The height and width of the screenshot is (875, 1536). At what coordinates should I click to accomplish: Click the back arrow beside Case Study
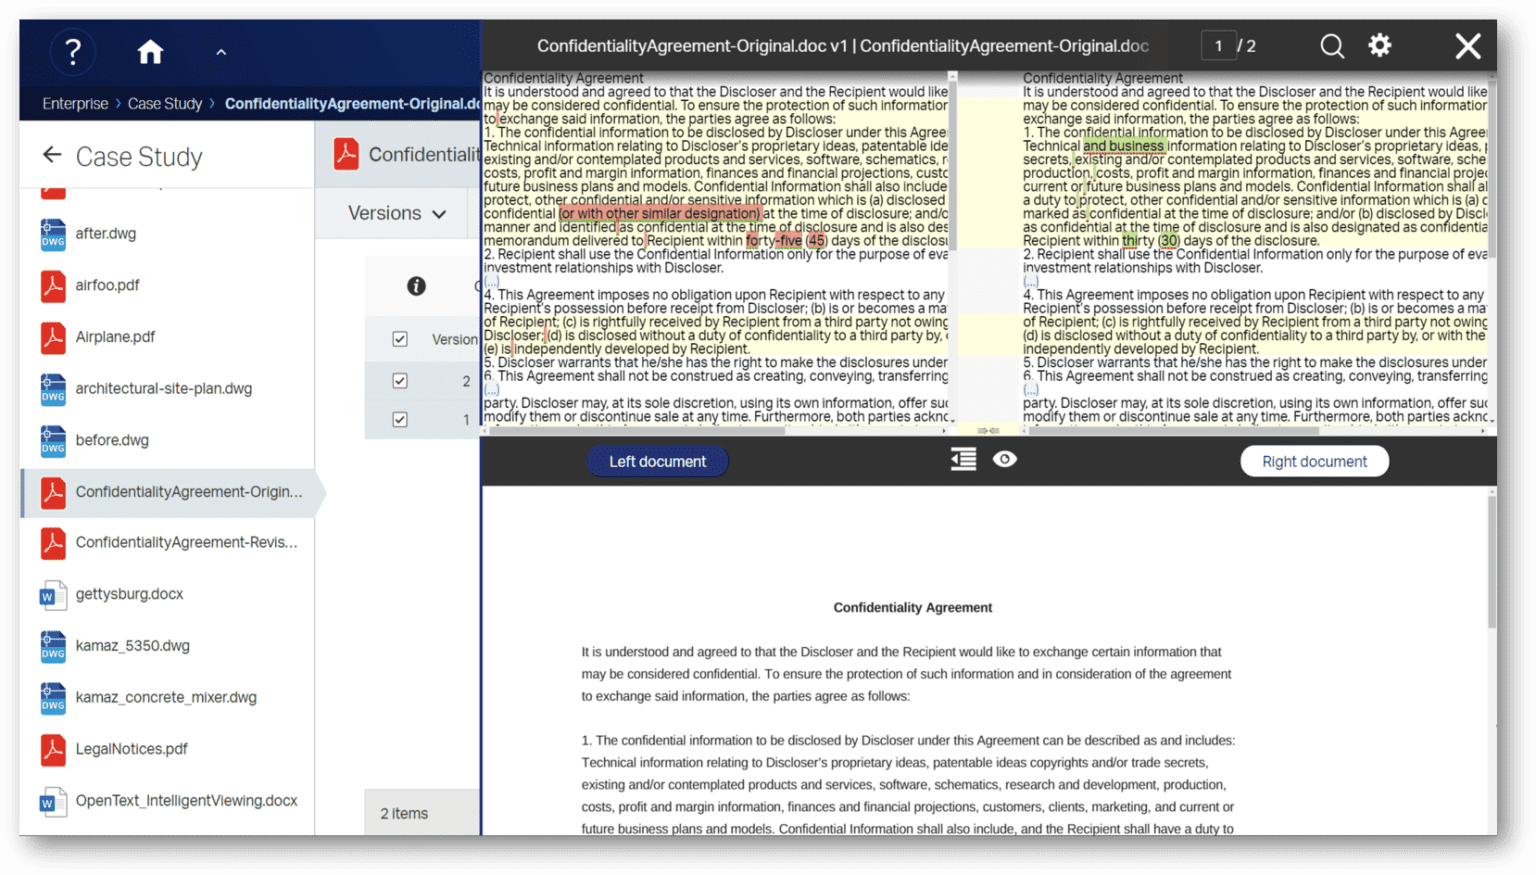pyautogui.click(x=52, y=155)
